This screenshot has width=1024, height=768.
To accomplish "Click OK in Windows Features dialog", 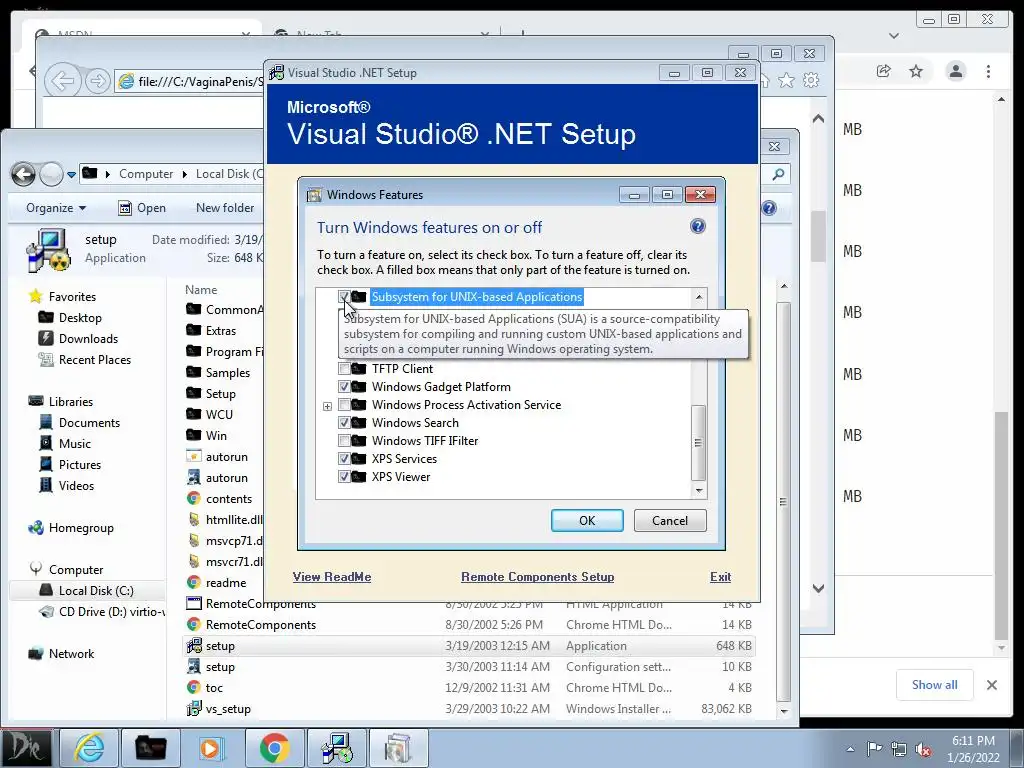I will (587, 520).
